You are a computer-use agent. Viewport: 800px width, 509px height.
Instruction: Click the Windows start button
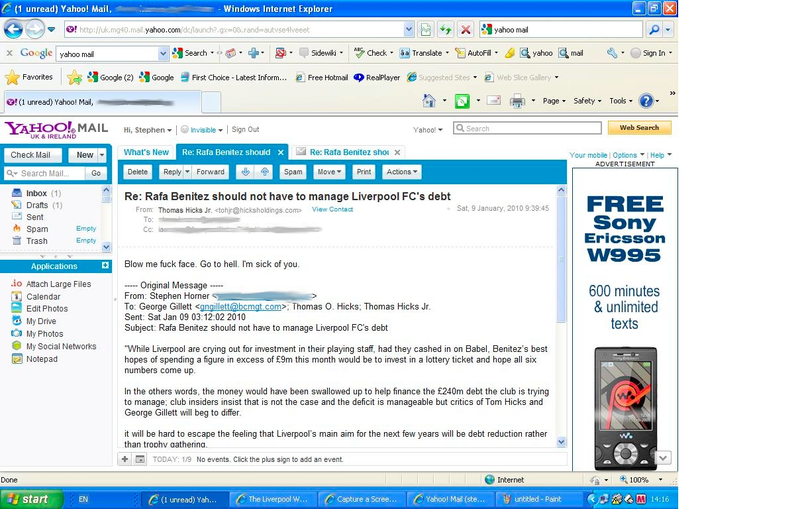[x=32, y=499]
